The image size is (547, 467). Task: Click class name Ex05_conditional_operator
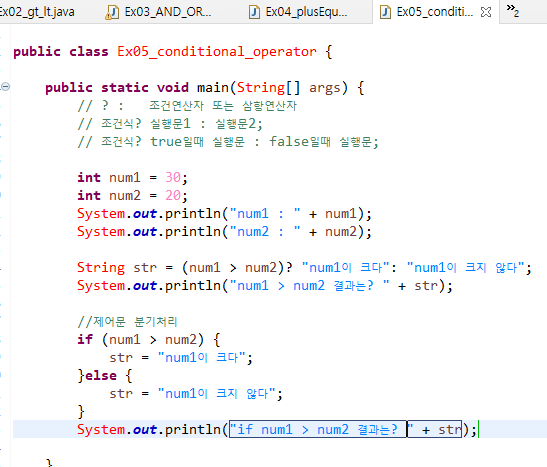click(217, 52)
